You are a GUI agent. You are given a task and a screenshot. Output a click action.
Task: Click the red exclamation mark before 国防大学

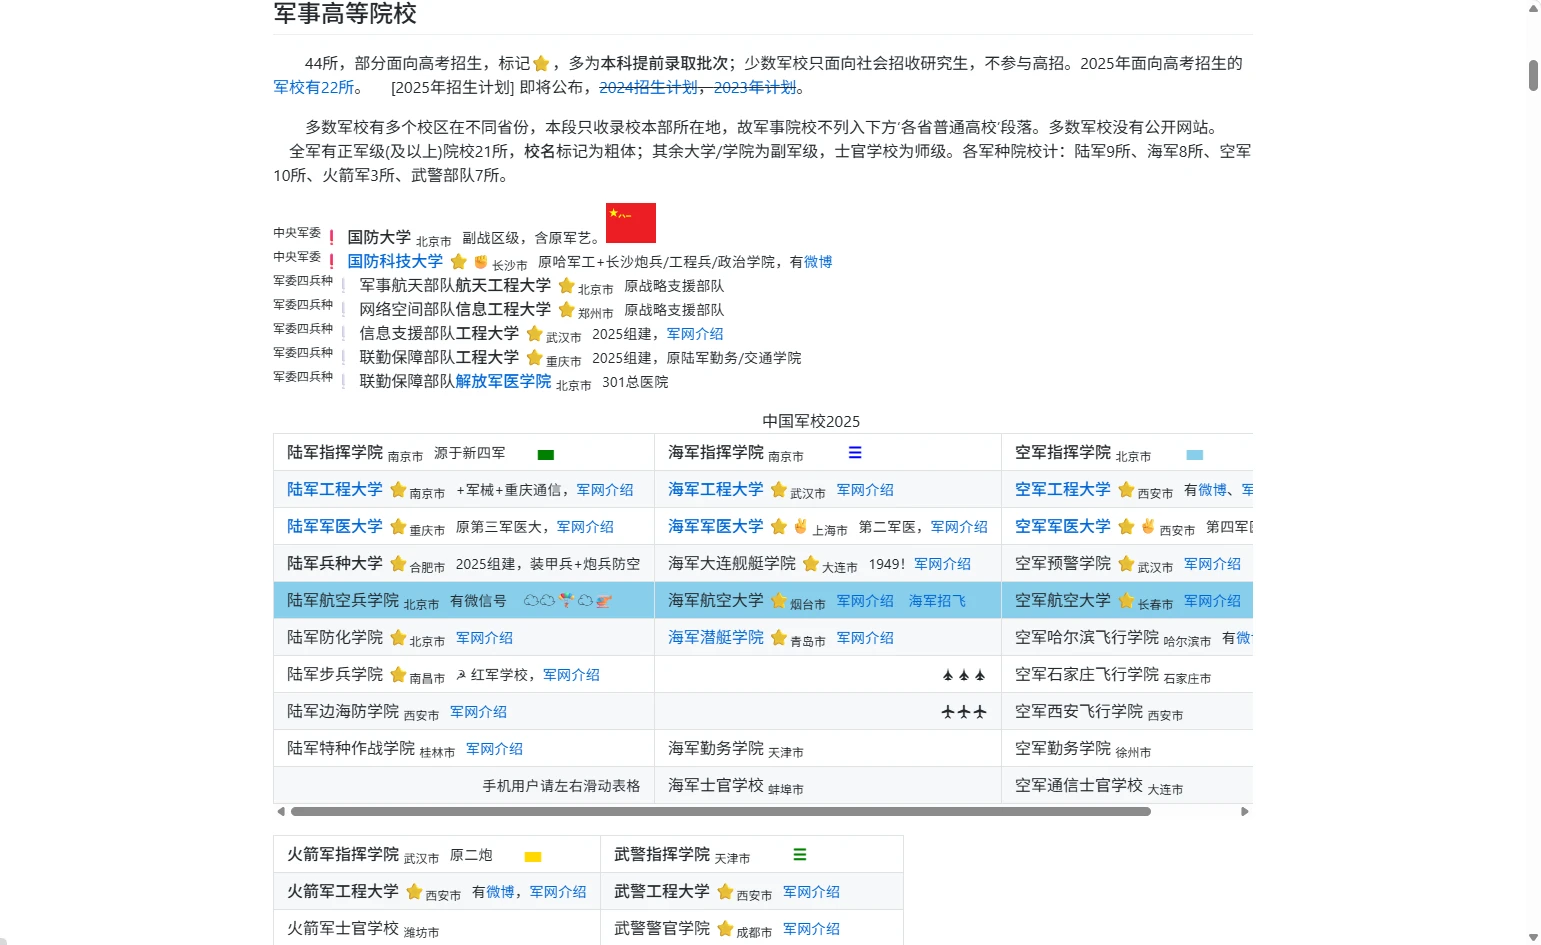tap(332, 238)
